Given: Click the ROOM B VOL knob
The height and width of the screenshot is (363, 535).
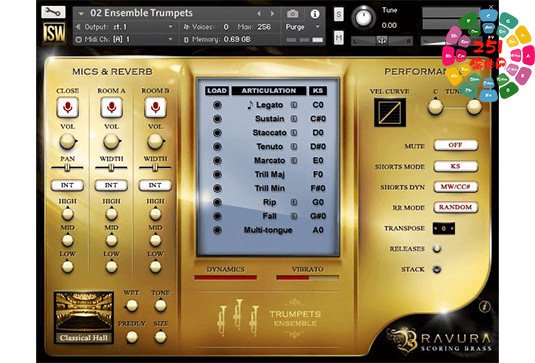Looking at the screenshot, I should click(x=155, y=141).
